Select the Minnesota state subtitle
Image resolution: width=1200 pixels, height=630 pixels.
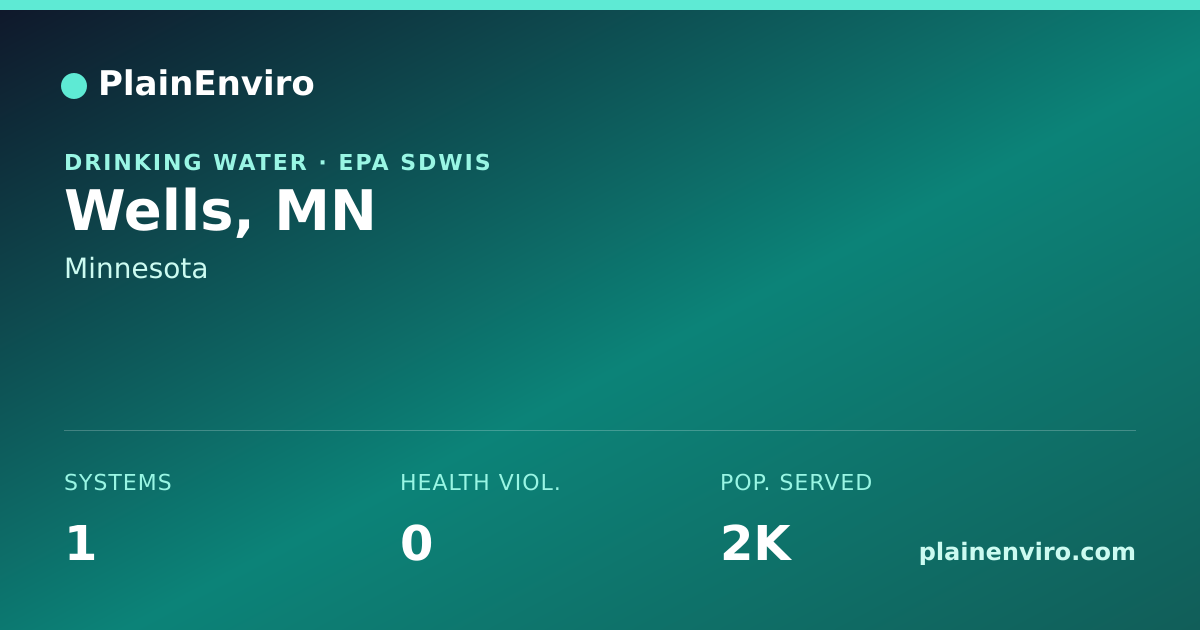tap(136, 268)
